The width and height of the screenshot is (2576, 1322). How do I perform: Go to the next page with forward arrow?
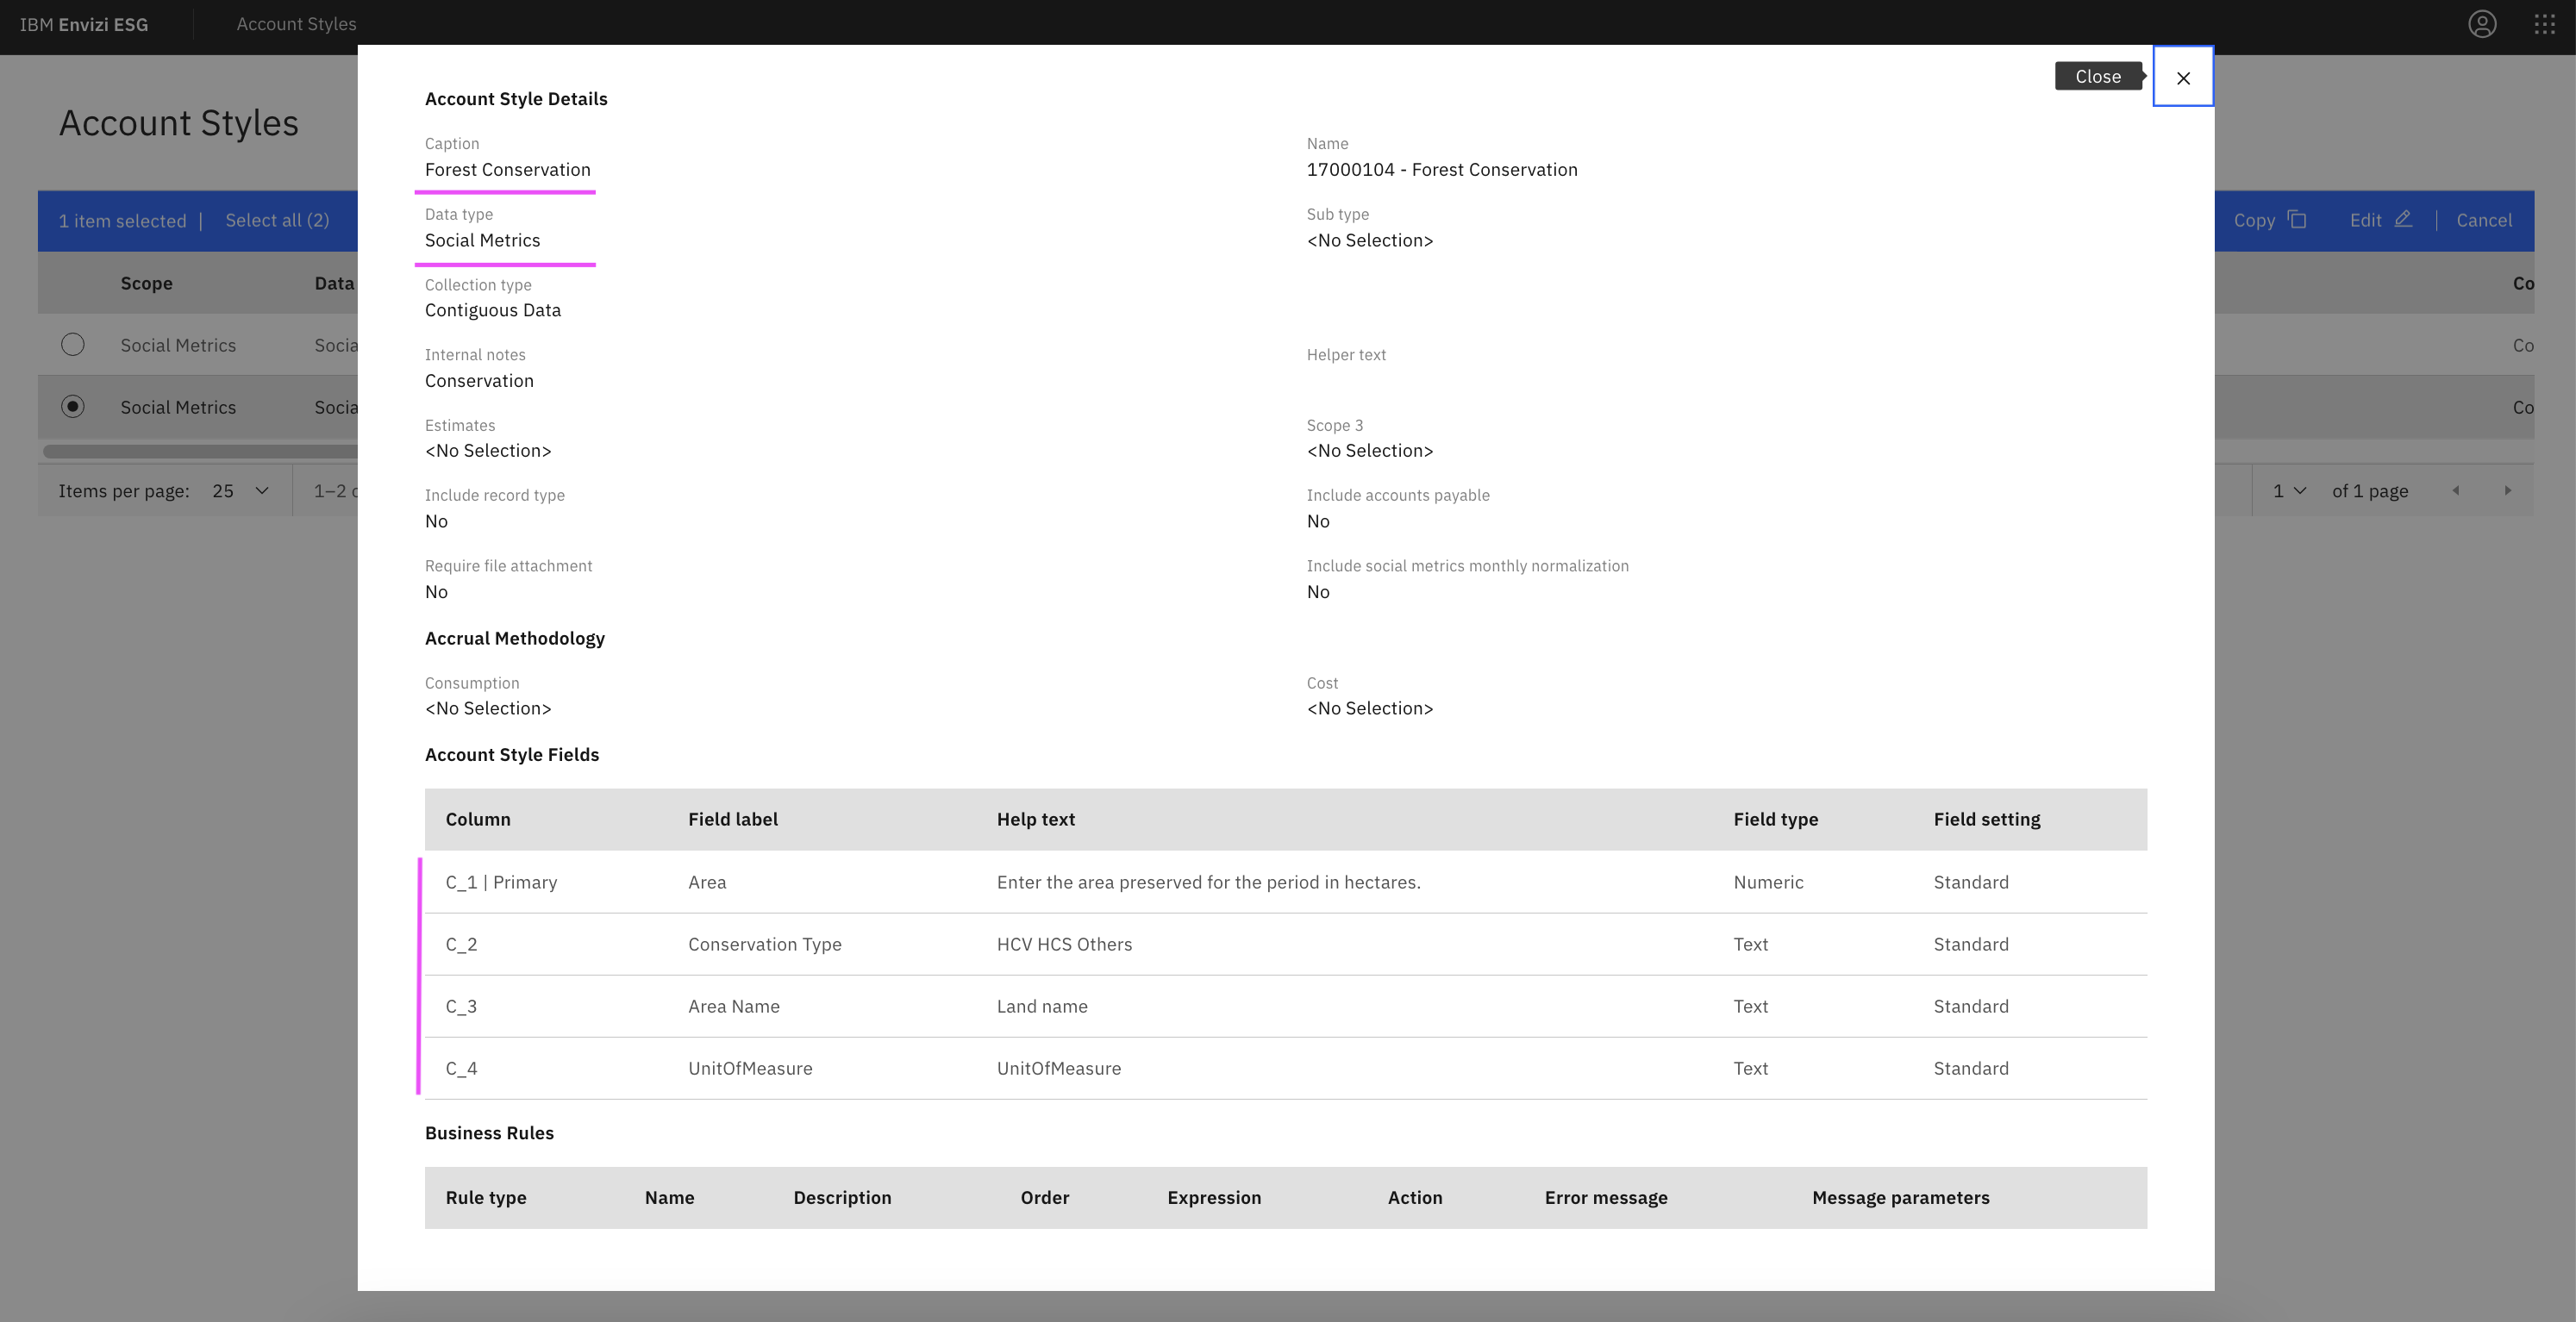click(x=2509, y=491)
